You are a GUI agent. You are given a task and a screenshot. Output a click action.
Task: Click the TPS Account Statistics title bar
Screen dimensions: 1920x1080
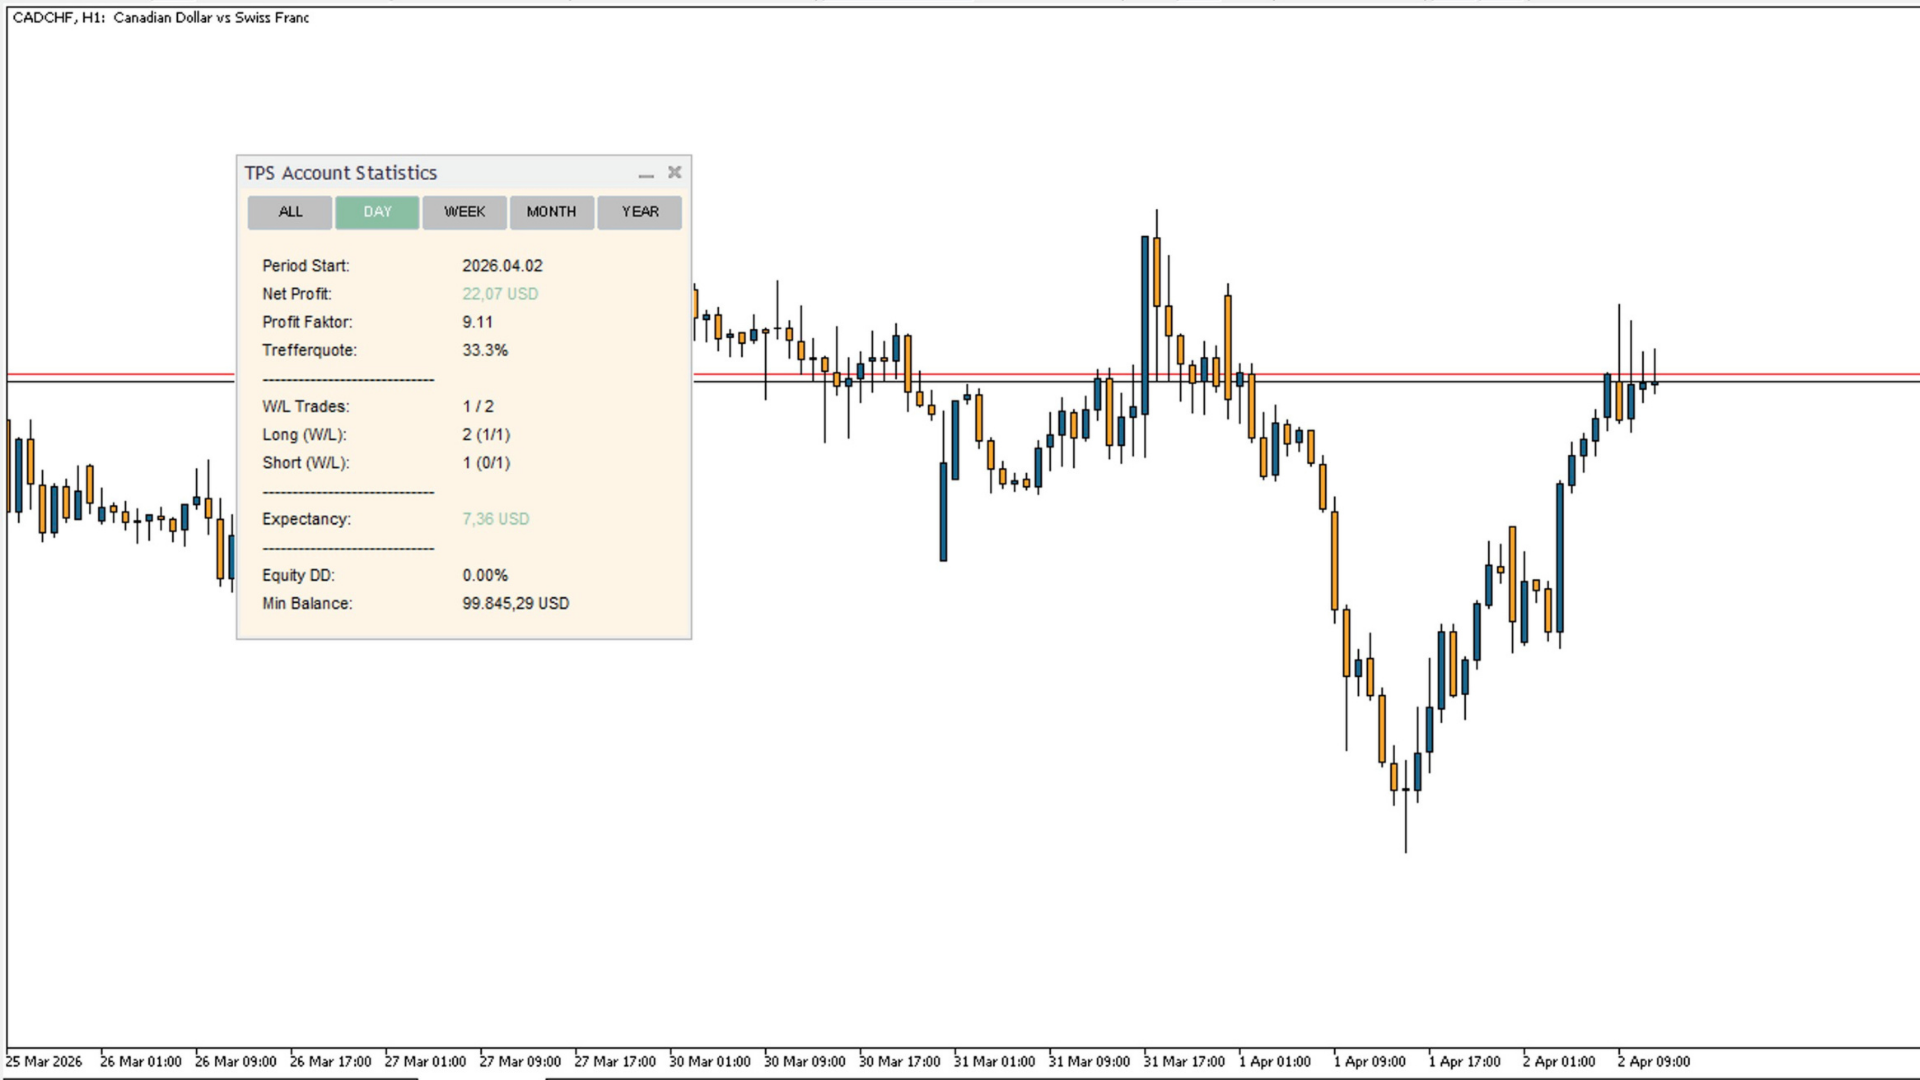pos(400,173)
